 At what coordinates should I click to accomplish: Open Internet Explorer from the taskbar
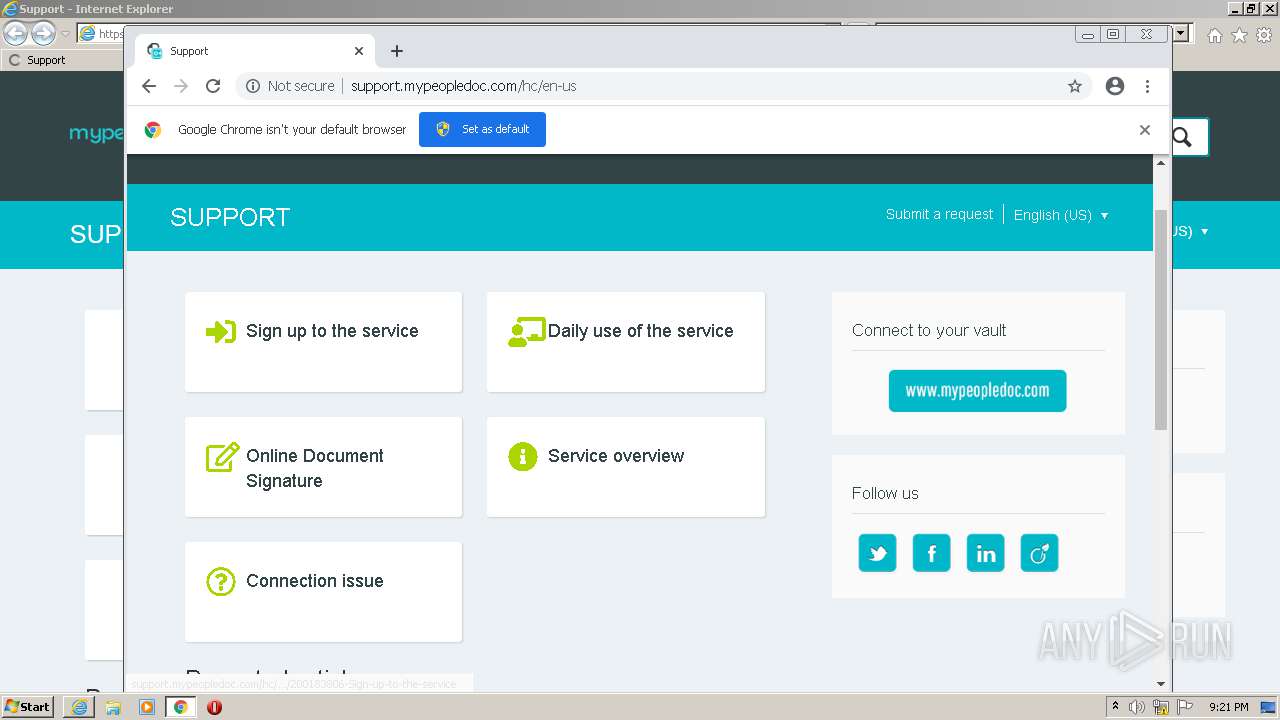tap(79, 707)
